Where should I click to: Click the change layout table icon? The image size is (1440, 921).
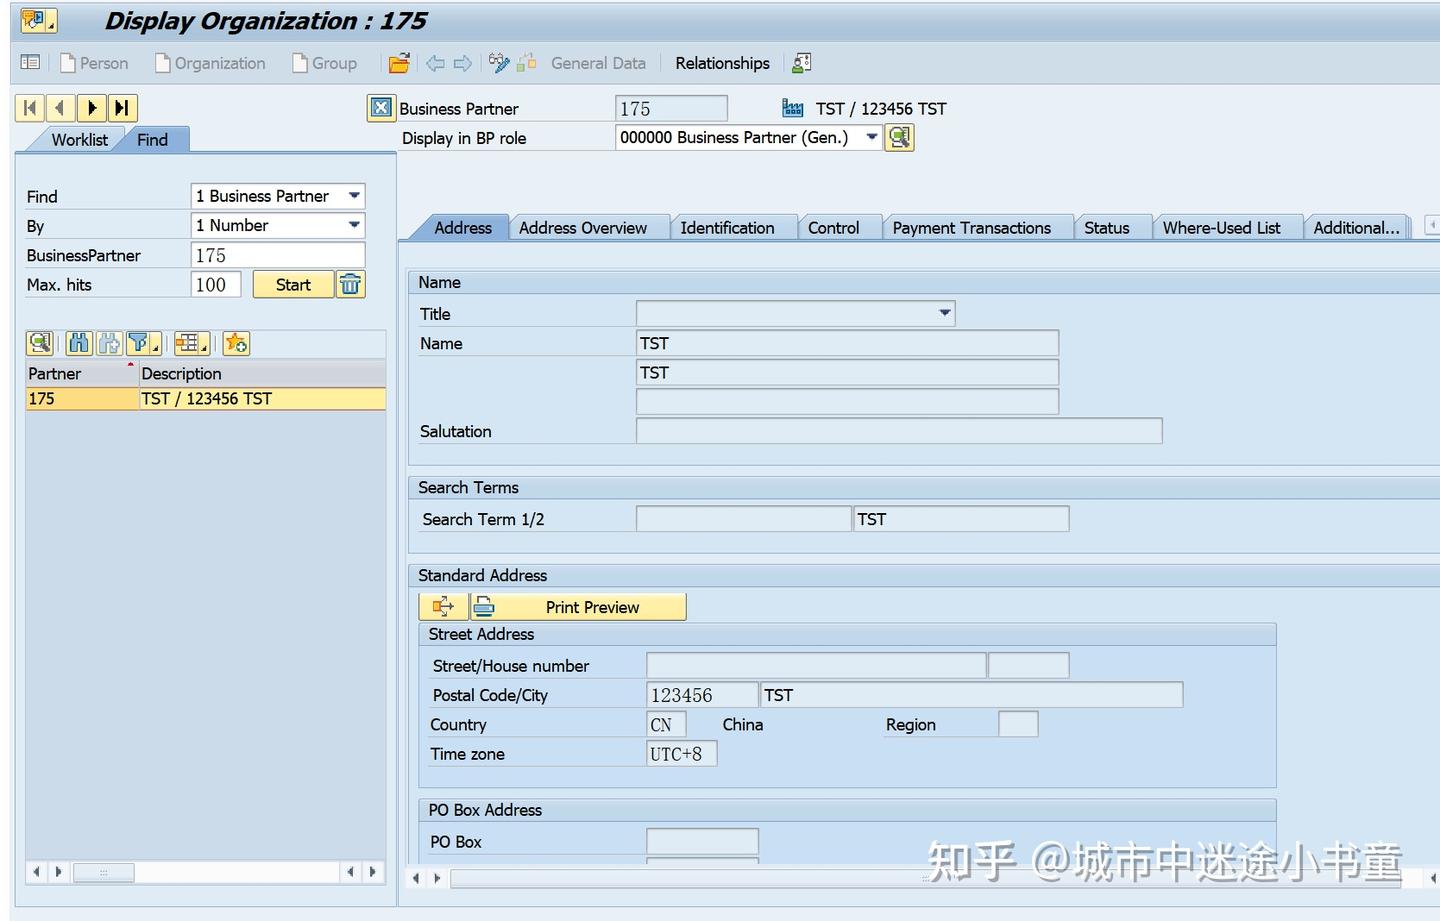(x=190, y=343)
